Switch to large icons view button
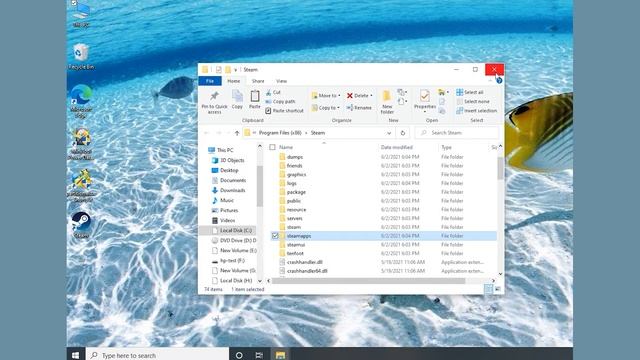This screenshot has height=360, width=640. (x=498, y=289)
